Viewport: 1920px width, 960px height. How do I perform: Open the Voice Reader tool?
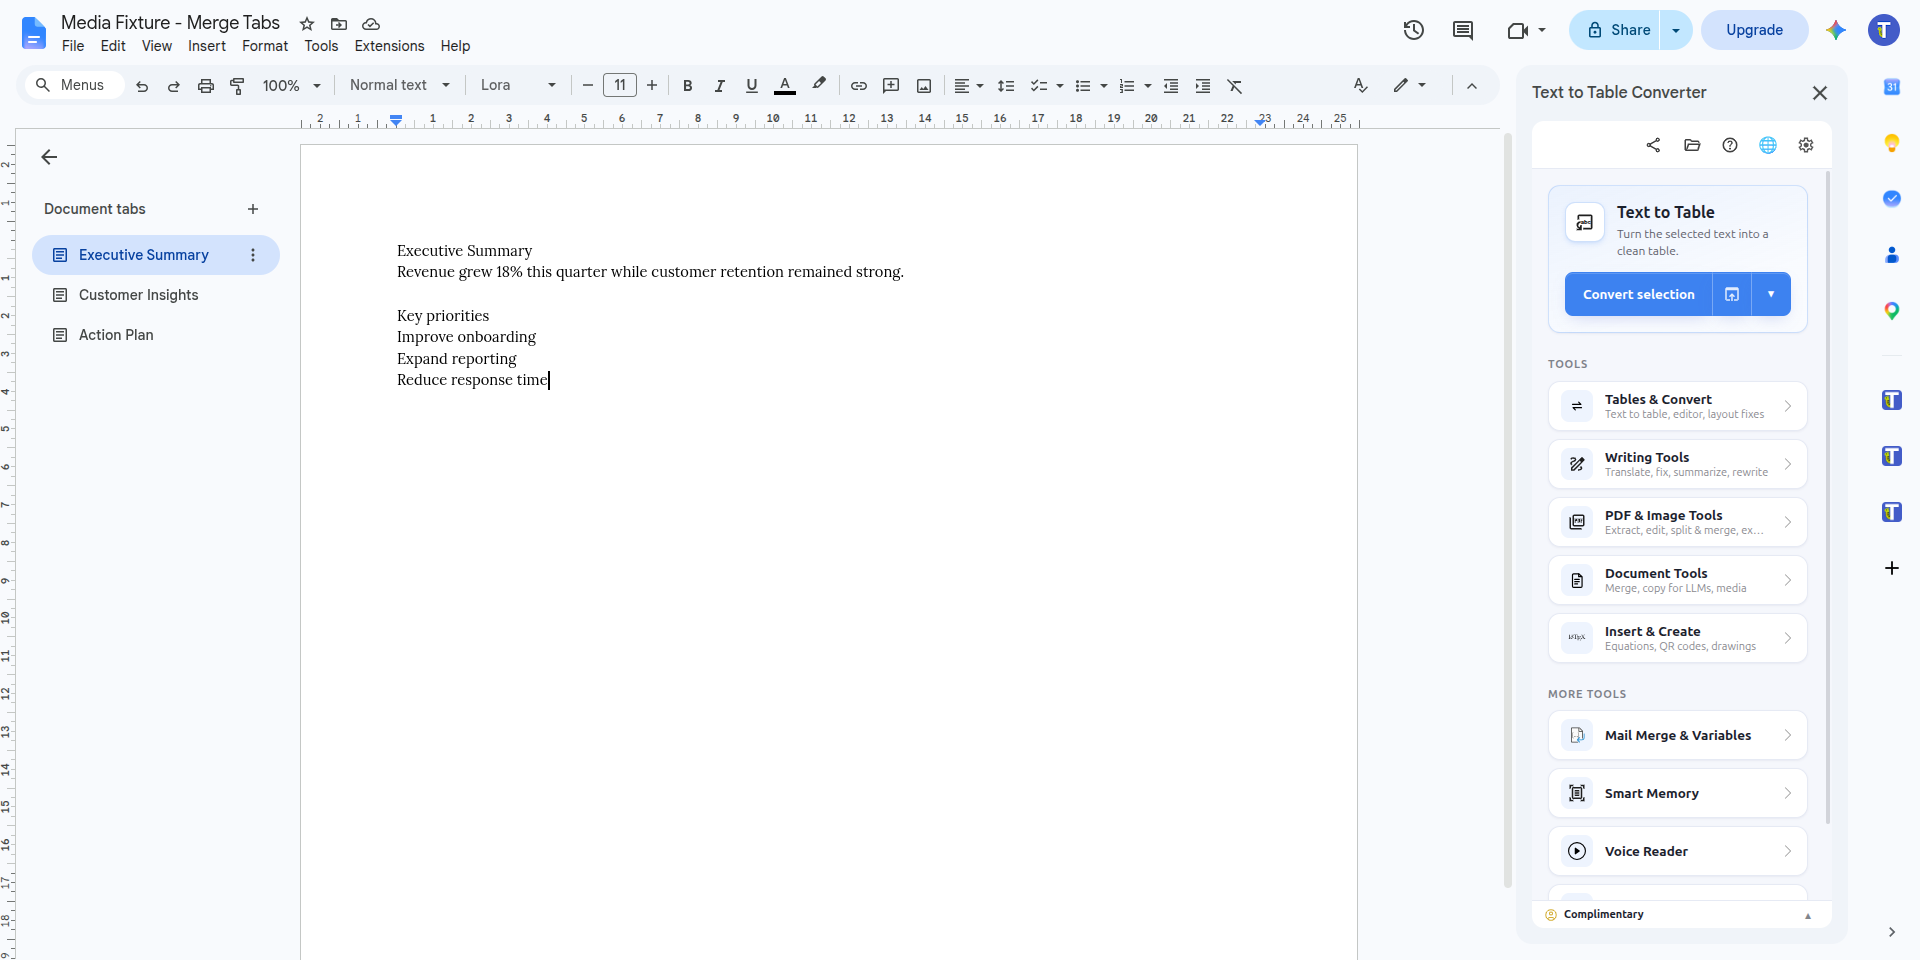tap(1678, 851)
